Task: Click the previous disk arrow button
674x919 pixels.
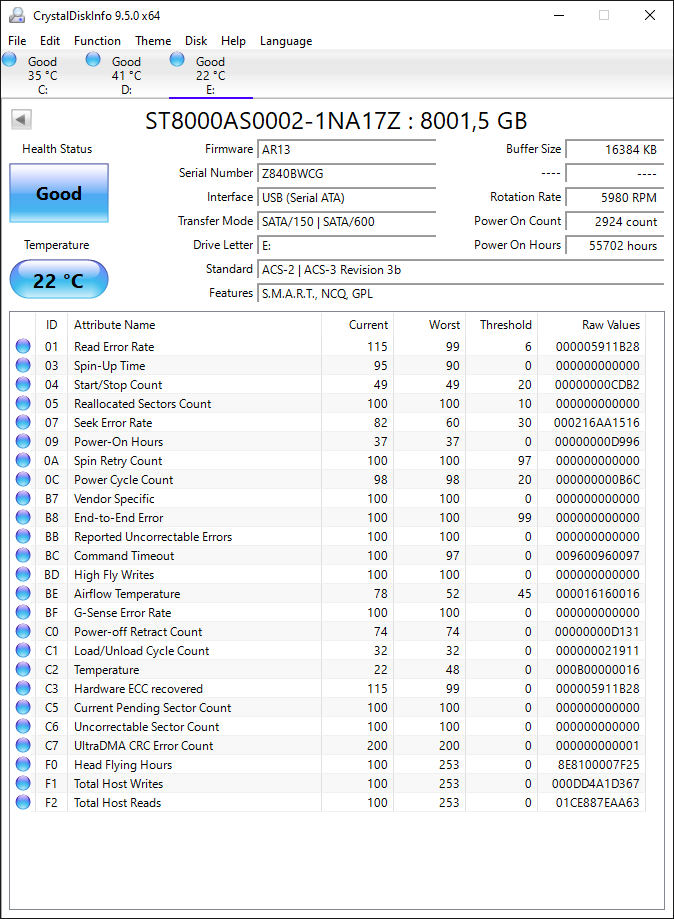Action: pos(21,120)
